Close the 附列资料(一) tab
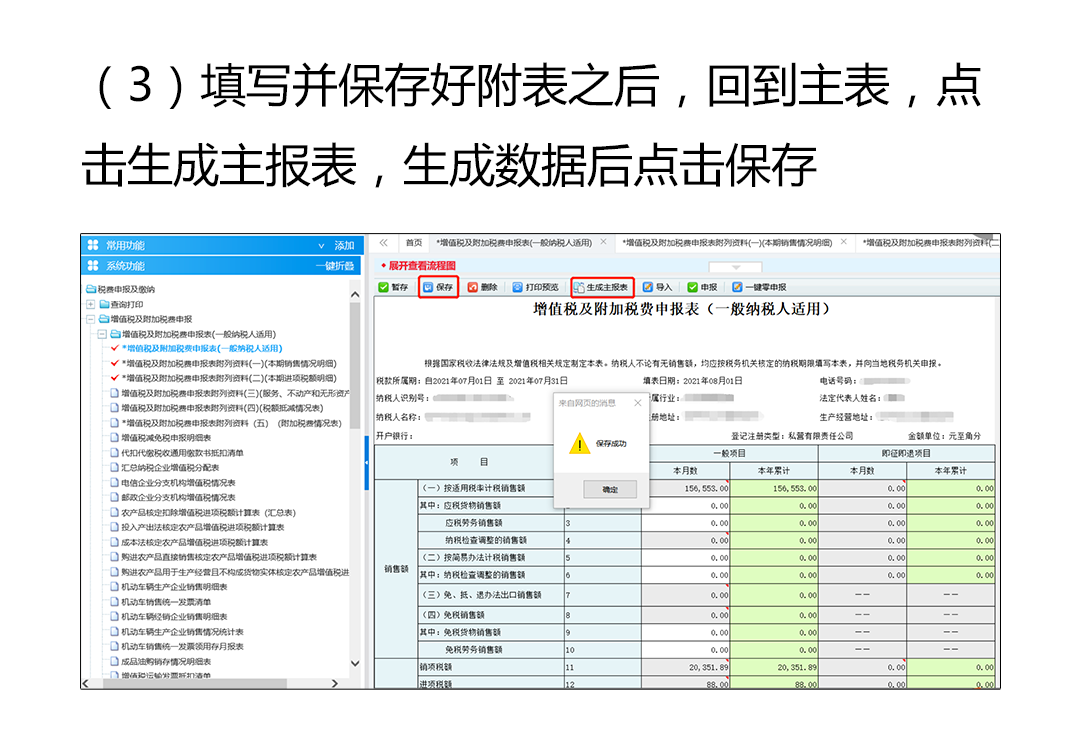Image resolution: width=1080 pixels, height=753 pixels. (x=844, y=242)
